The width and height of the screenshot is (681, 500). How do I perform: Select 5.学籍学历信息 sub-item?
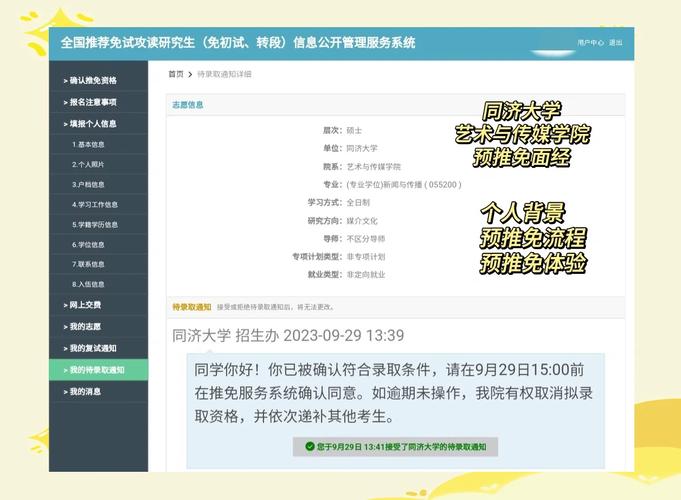pyautogui.click(x=95, y=224)
